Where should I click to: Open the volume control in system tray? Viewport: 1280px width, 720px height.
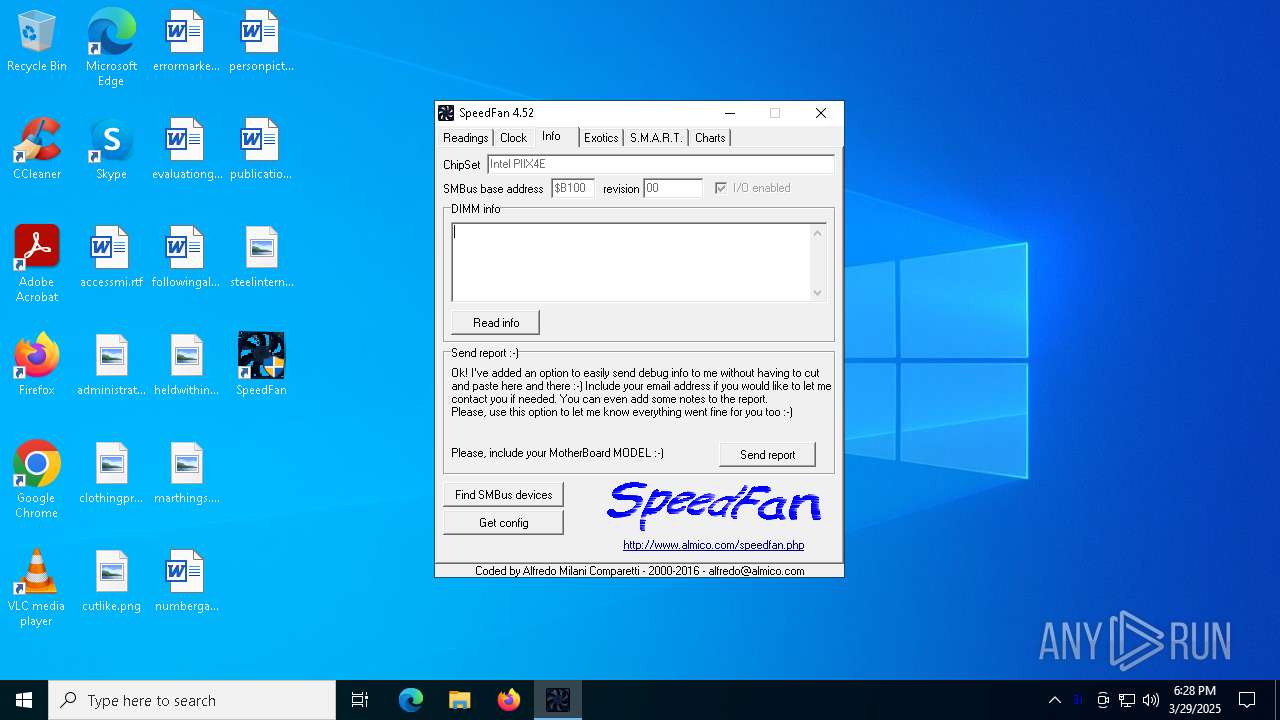pyautogui.click(x=1150, y=700)
